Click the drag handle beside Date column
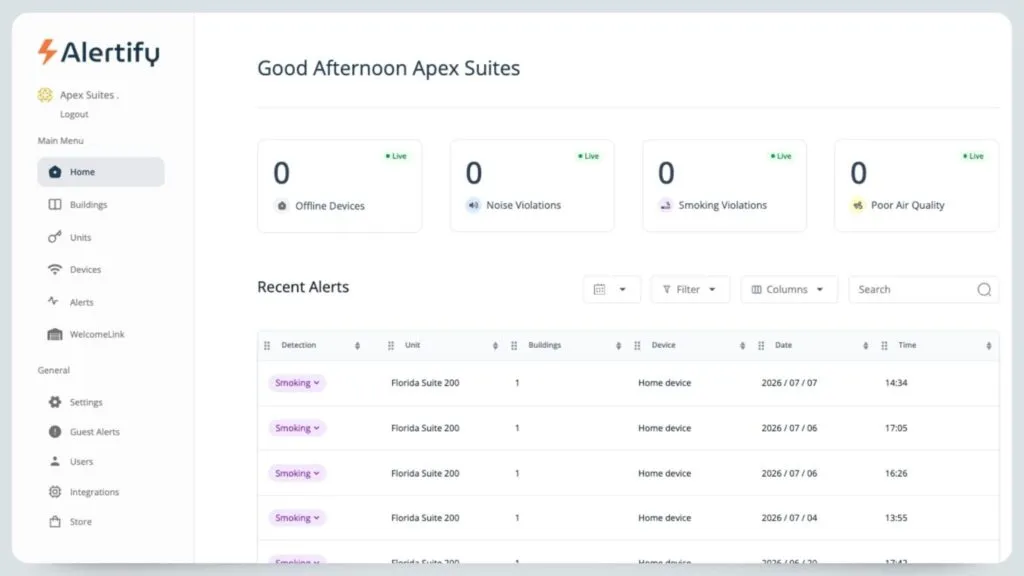This screenshot has width=1024, height=576. coord(761,345)
